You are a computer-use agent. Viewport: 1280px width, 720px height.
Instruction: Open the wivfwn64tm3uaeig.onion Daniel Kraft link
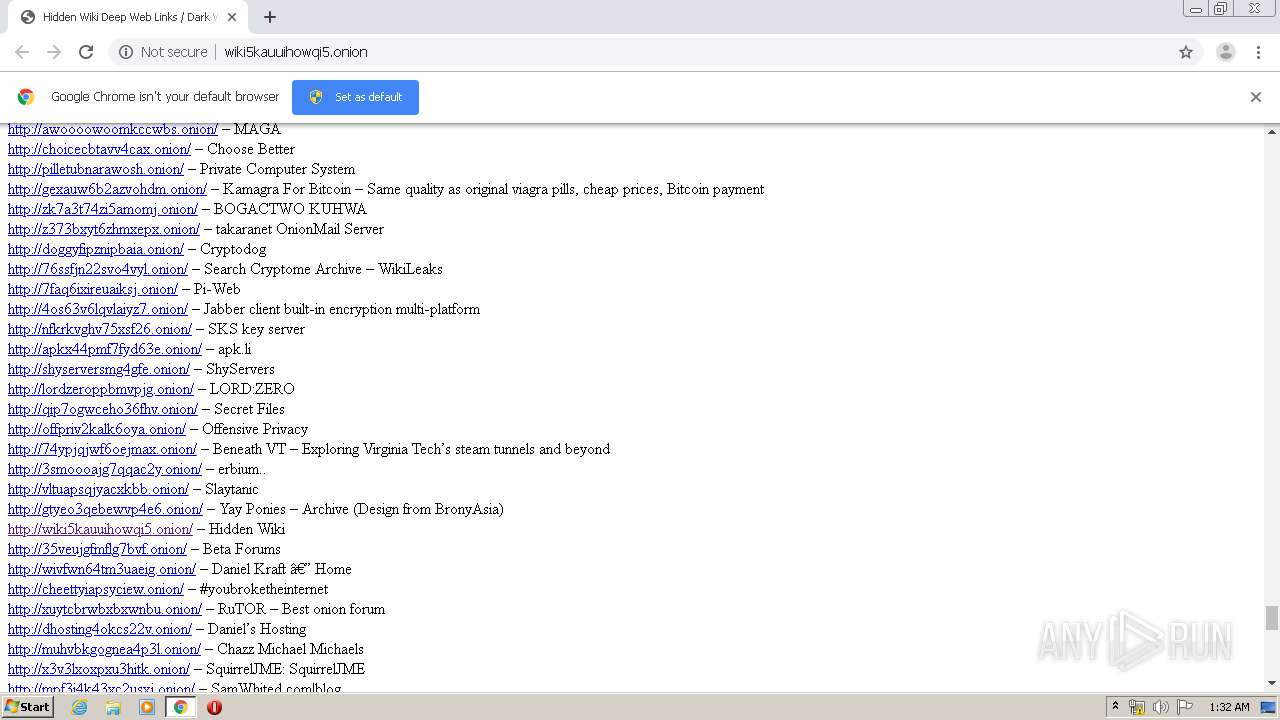[x=102, y=569]
